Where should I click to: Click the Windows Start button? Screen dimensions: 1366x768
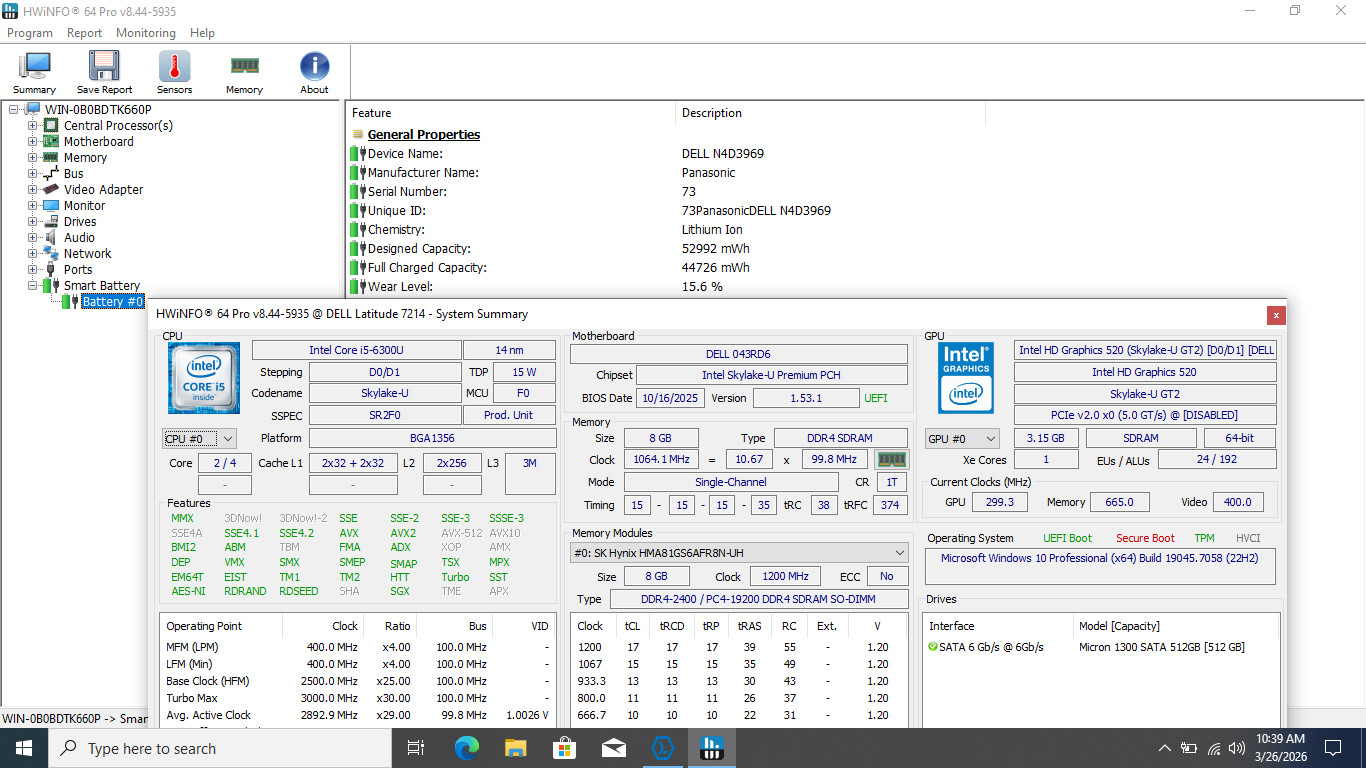tap(24, 748)
